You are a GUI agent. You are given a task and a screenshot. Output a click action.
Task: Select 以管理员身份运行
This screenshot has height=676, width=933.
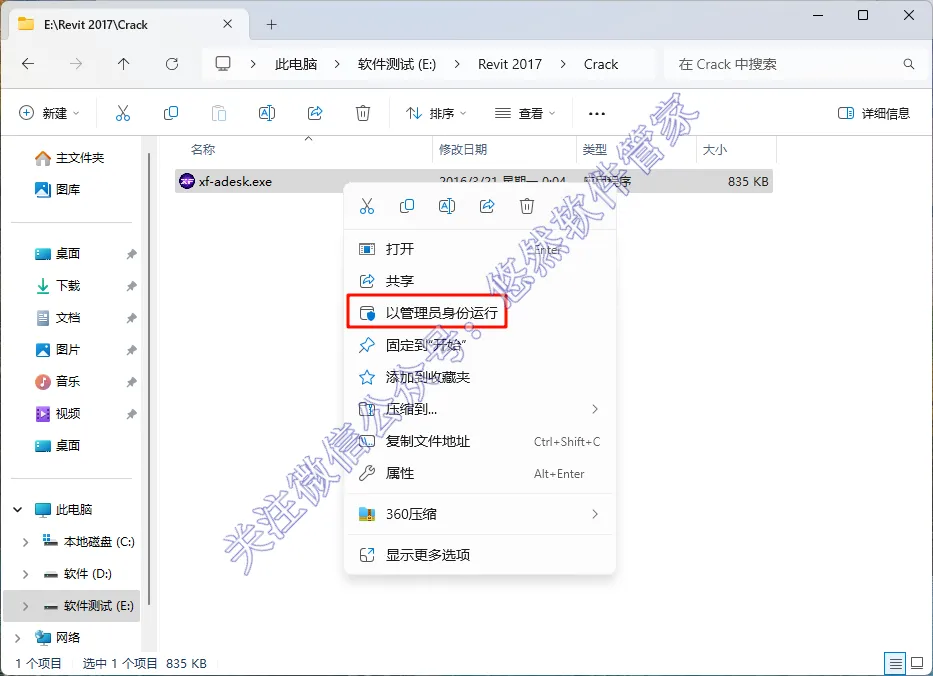(x=480, y=313)
